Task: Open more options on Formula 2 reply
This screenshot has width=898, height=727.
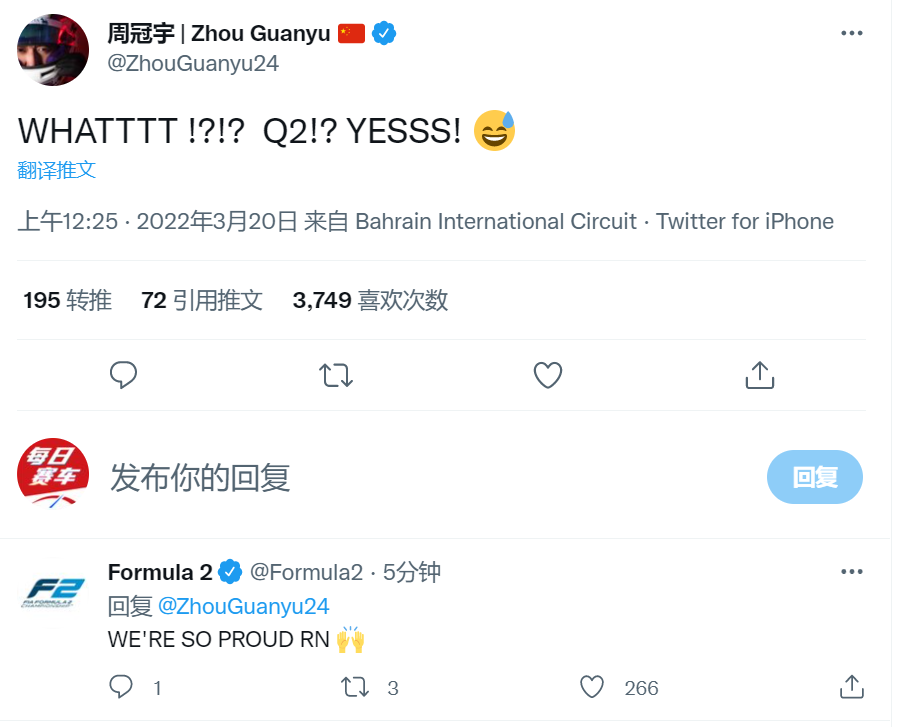Action: click(x=851, y=572)
